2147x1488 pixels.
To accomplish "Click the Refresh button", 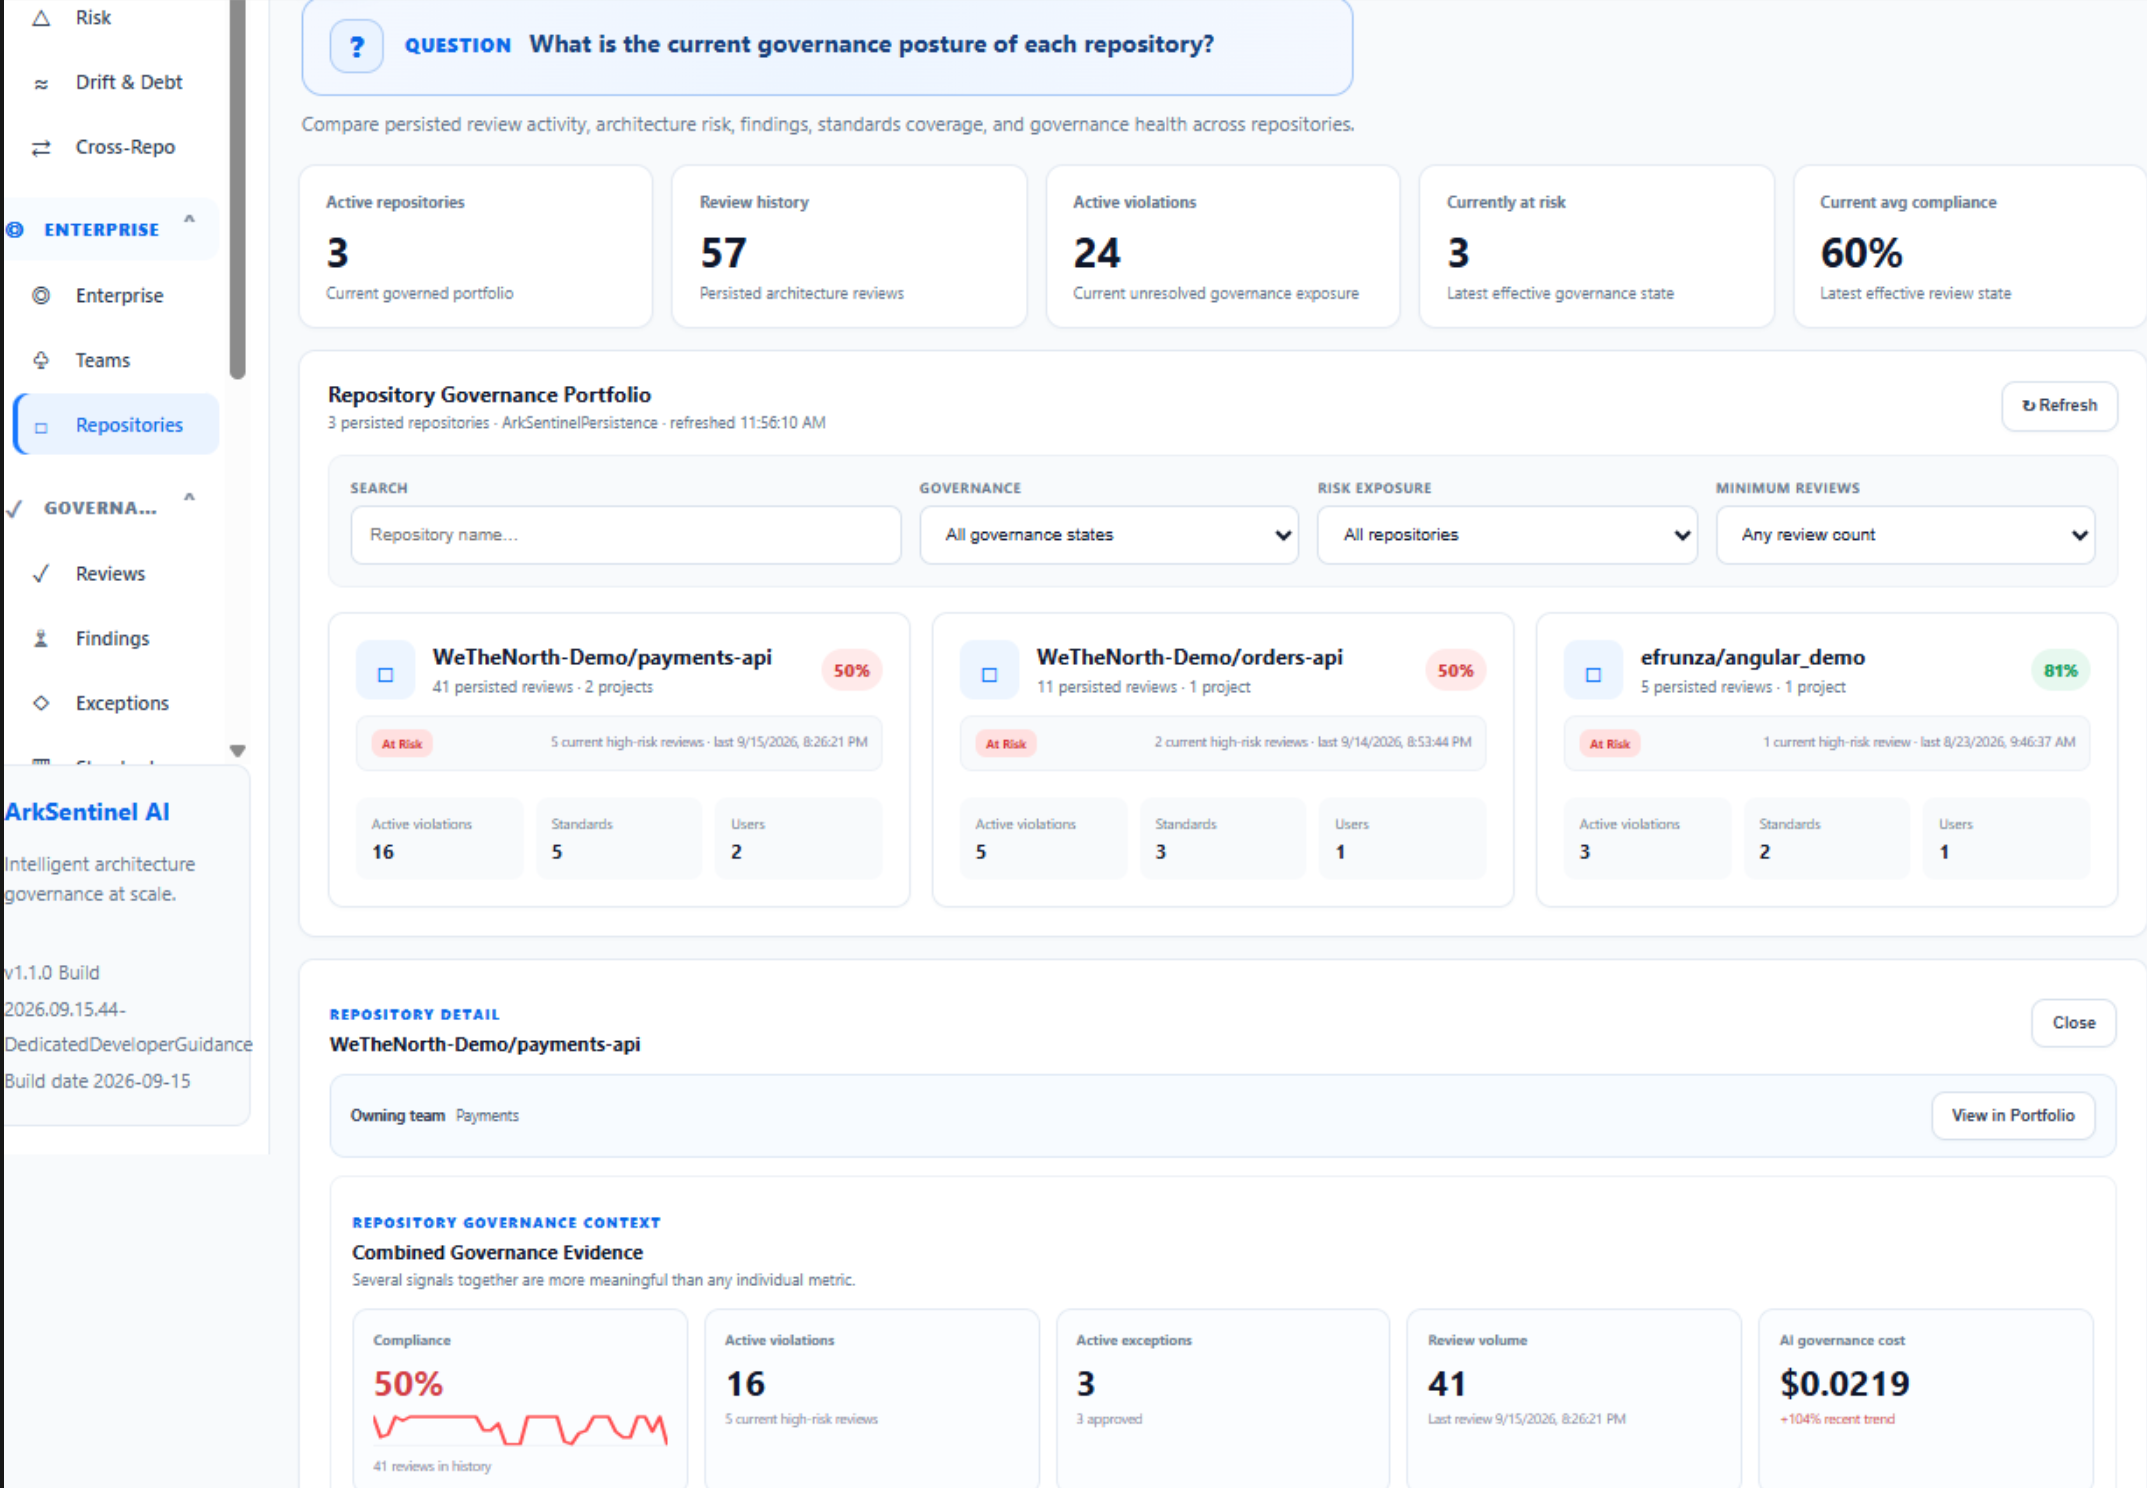I will 2059,406.
